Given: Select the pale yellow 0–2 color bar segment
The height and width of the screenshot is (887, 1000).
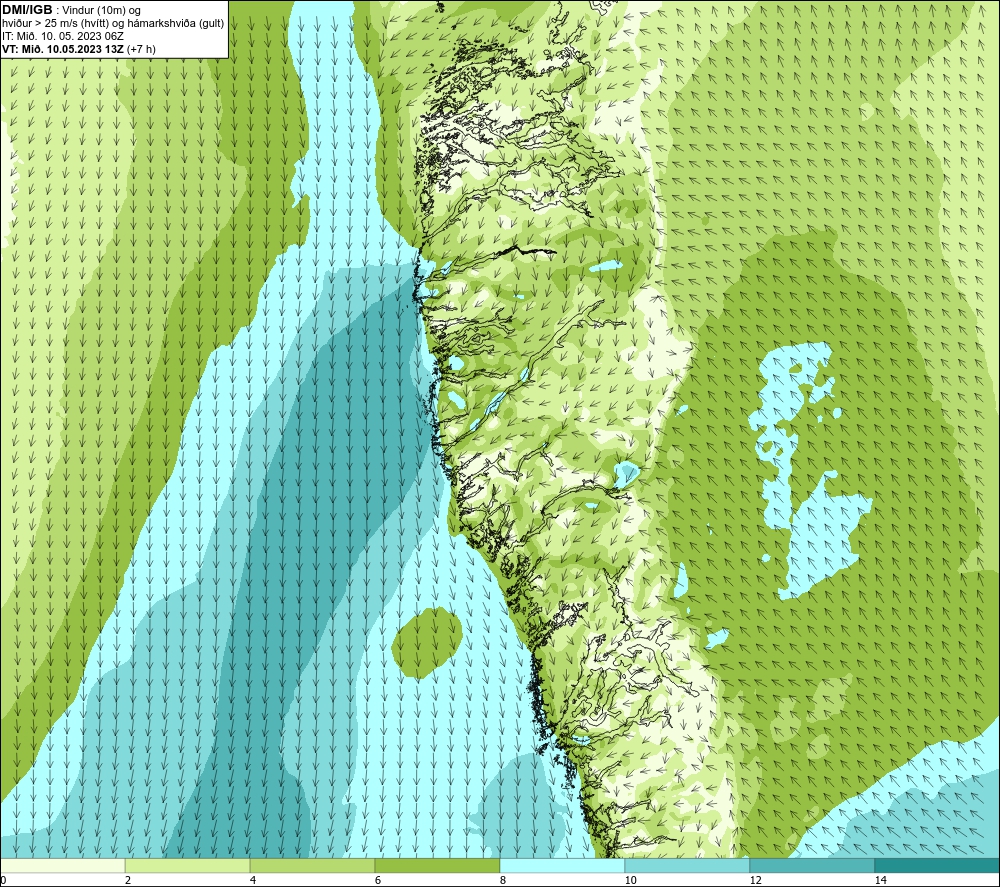Looking at the screenshot, I should tap(62, 866).
